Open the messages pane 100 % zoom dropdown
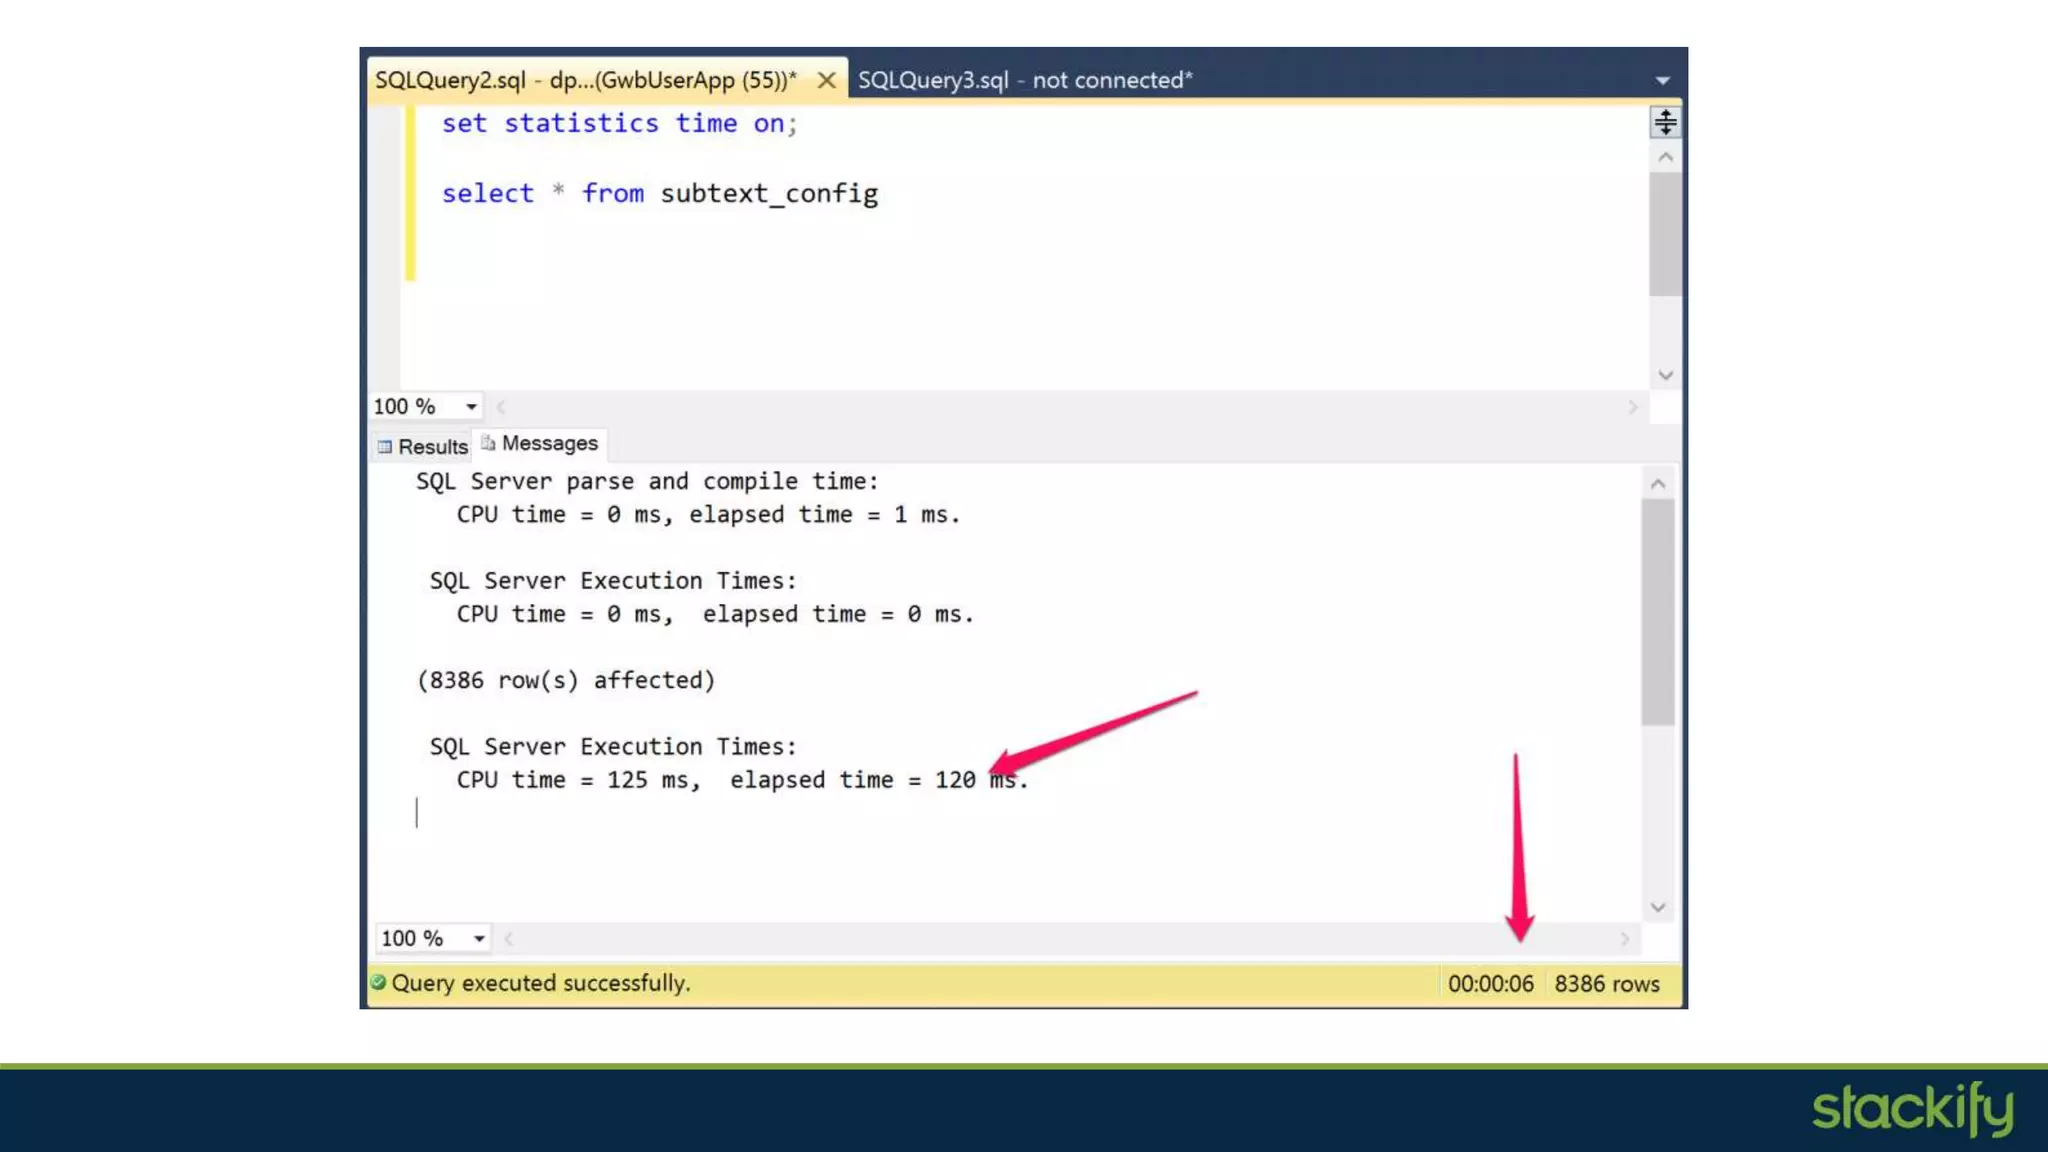Viewport: 2048px width, 1152px height. pos(479,938)
